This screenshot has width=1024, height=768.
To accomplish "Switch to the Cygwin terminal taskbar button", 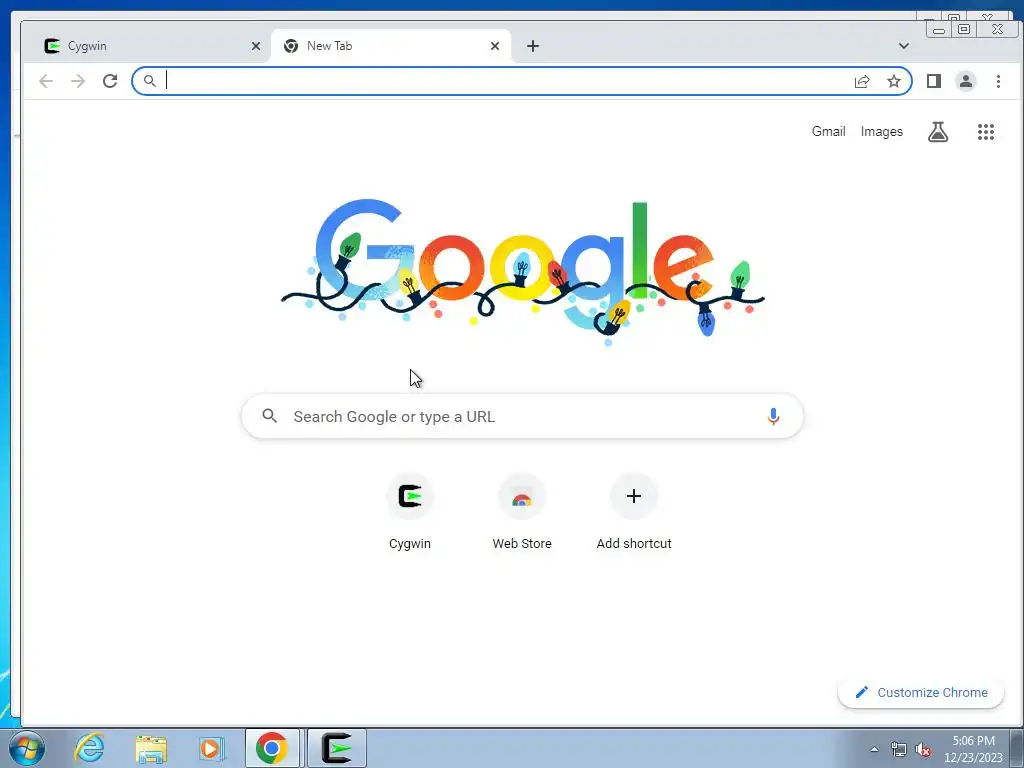I will pos(337,748).
